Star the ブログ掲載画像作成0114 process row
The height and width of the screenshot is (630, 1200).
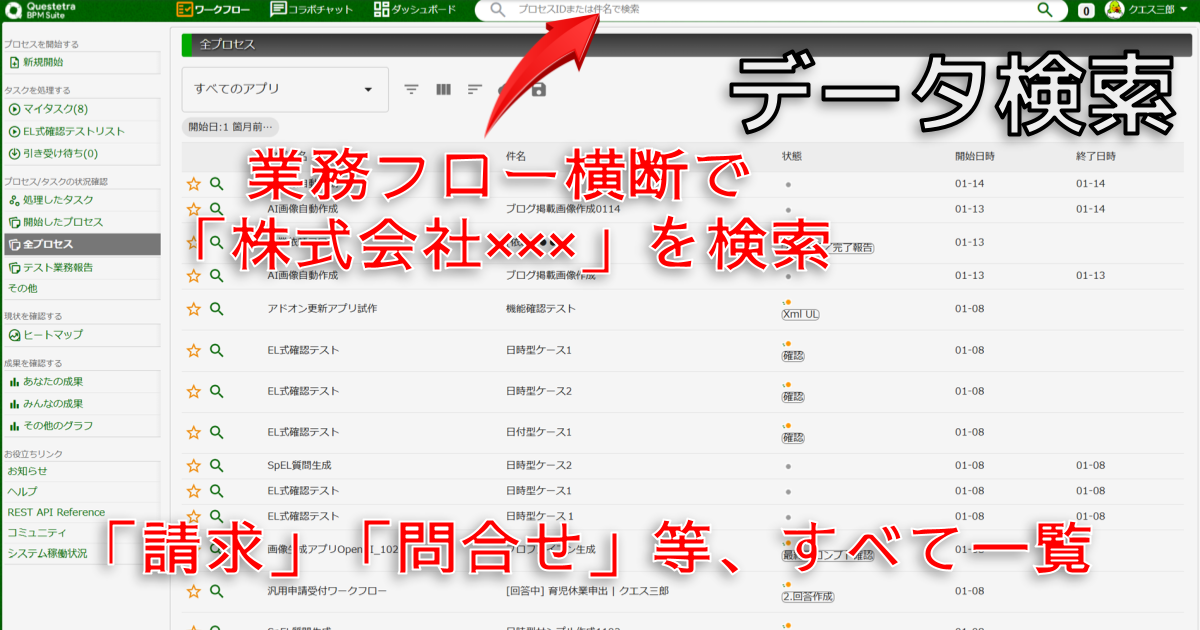(x=194, y=209)
